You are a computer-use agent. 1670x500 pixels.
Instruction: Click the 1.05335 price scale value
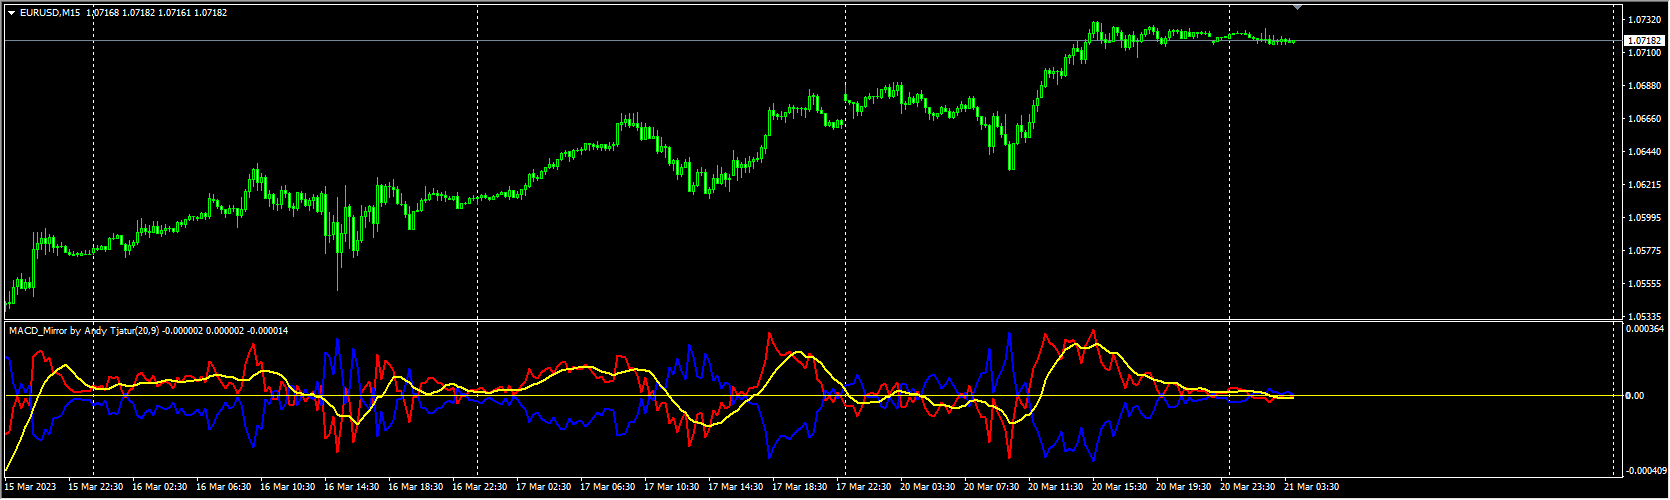(1643, 316)
